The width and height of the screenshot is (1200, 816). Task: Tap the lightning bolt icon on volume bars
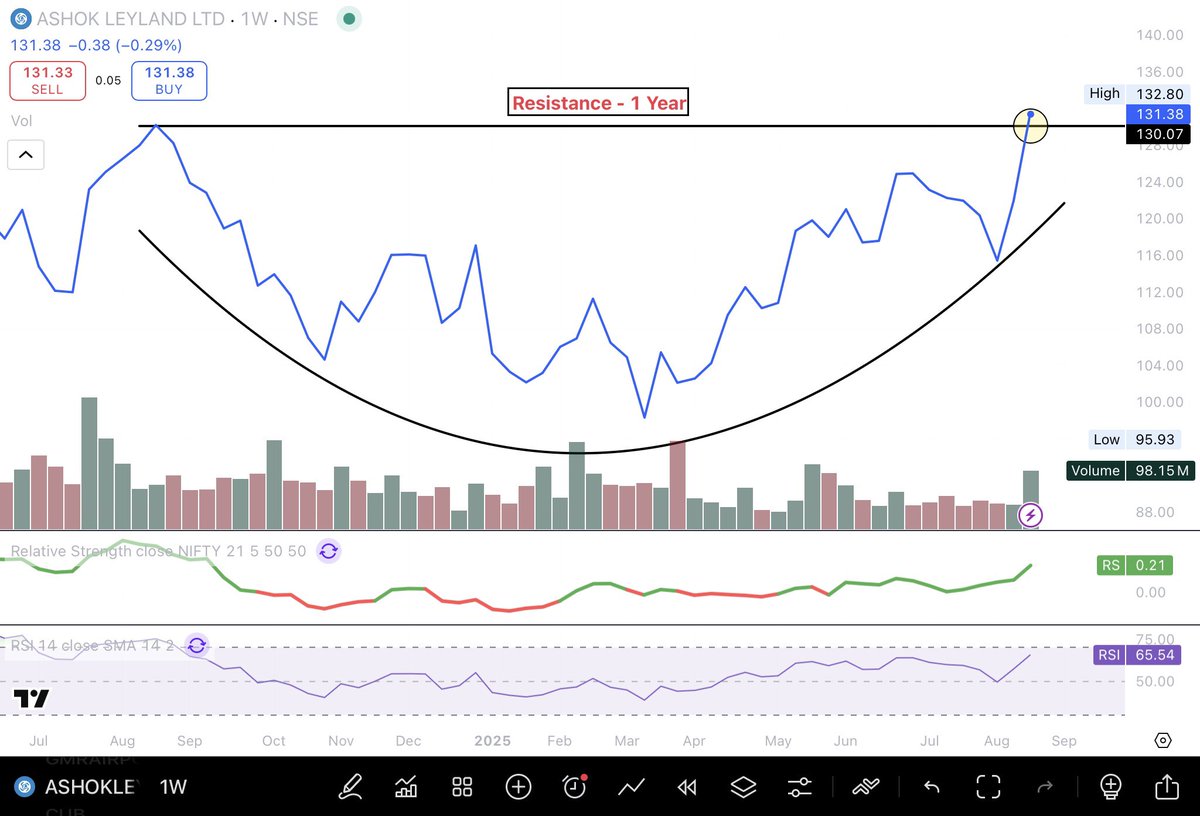click(x=1031, y=516)
